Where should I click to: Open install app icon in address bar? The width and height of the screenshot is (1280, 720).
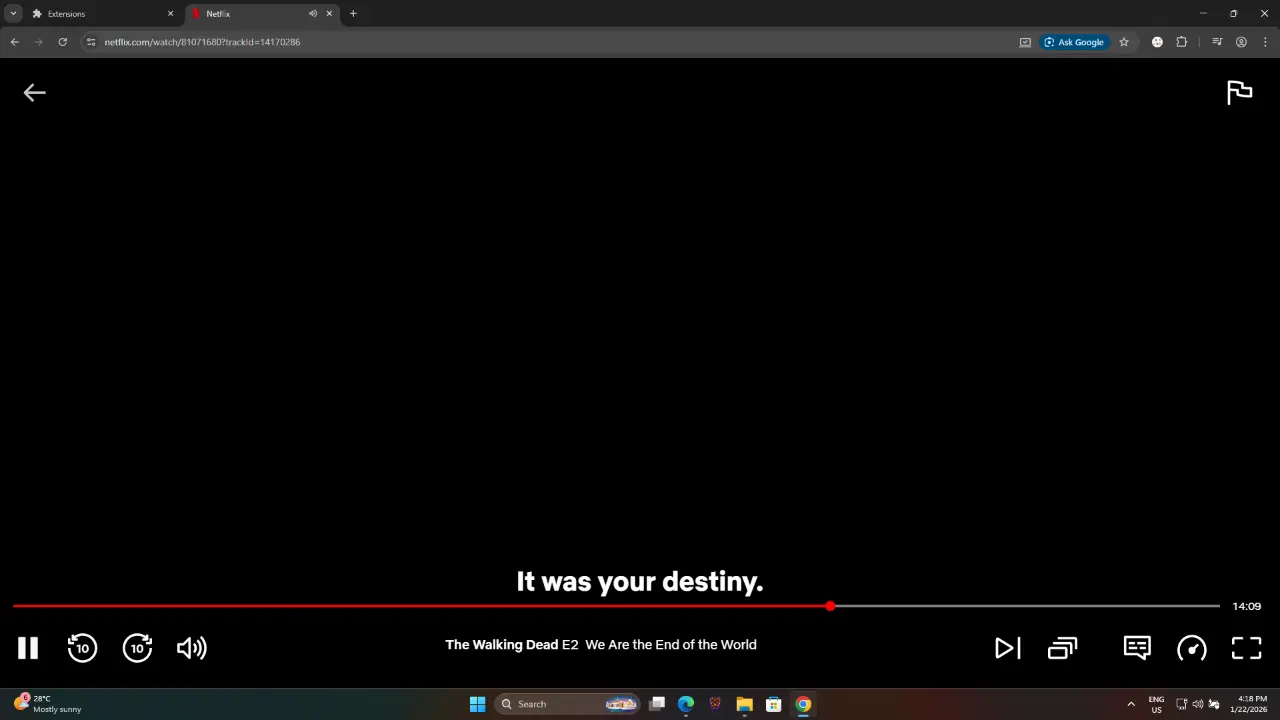click(1025, 42)
